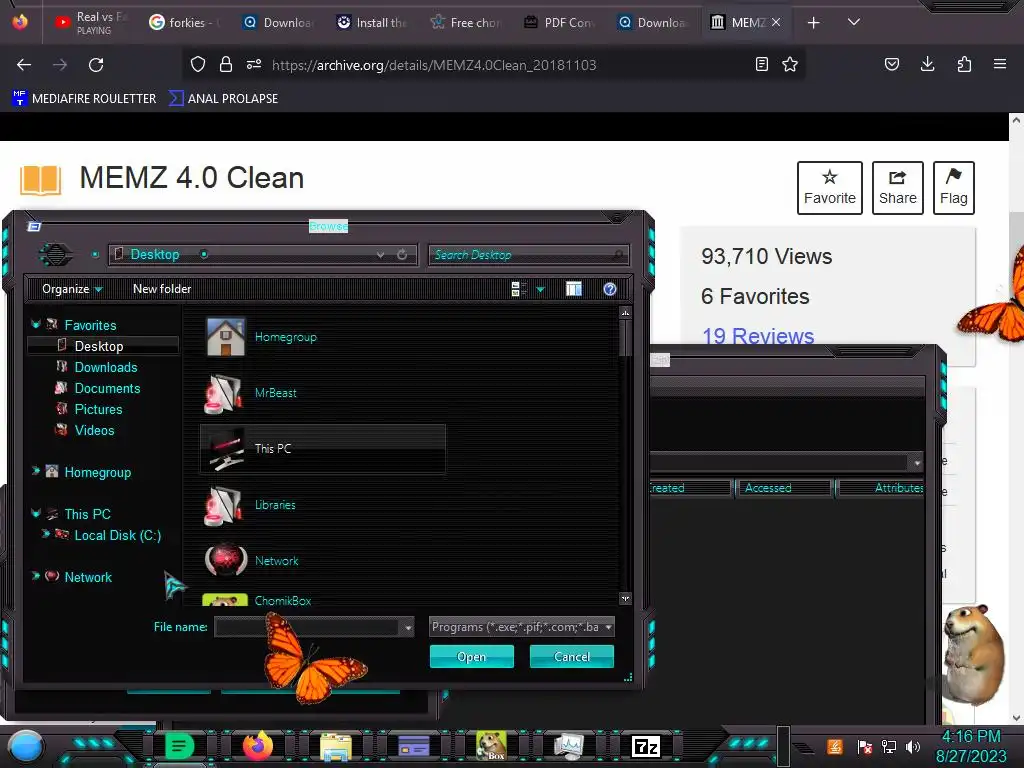Close the MEMZ tab
Screen dimensions: 1024x768
[x=776, y=22]
